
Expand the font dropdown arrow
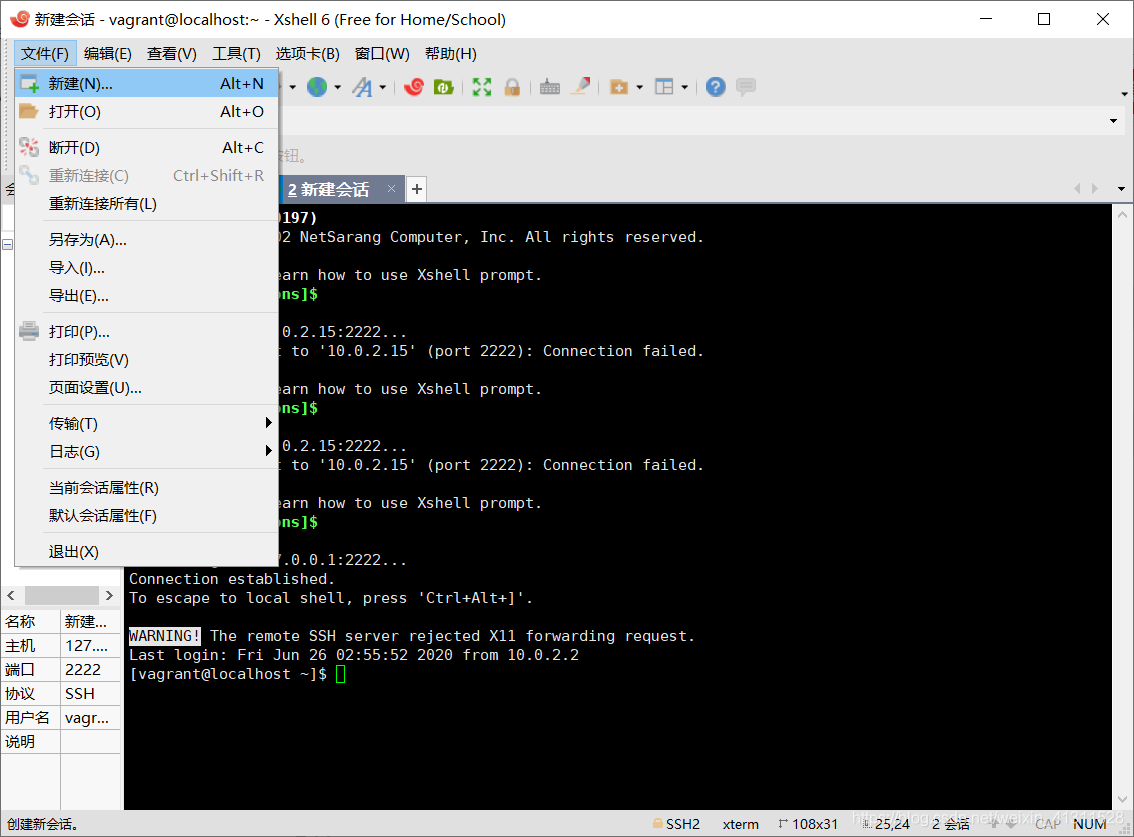pyautogui.click(x=383, y=88)
